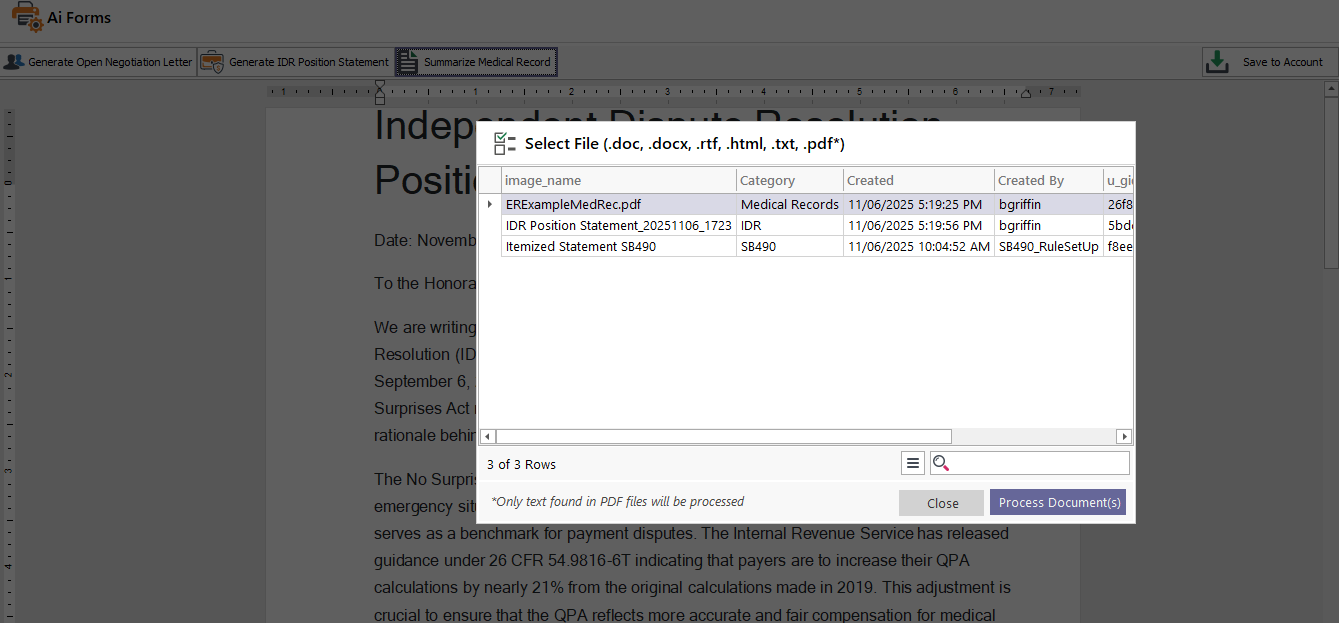Open the grid options hamburger menu icon
Viewport: 1339px width, 623px height.
click(x=913, y=463)
